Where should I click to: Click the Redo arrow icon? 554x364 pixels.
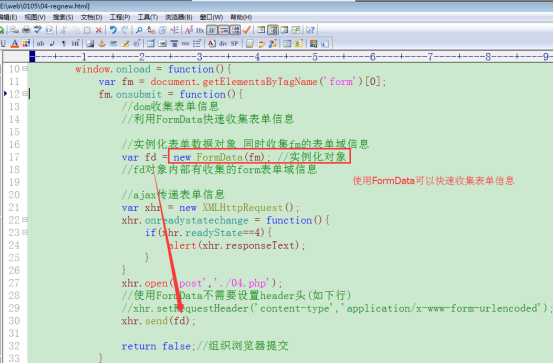[125, 30]
